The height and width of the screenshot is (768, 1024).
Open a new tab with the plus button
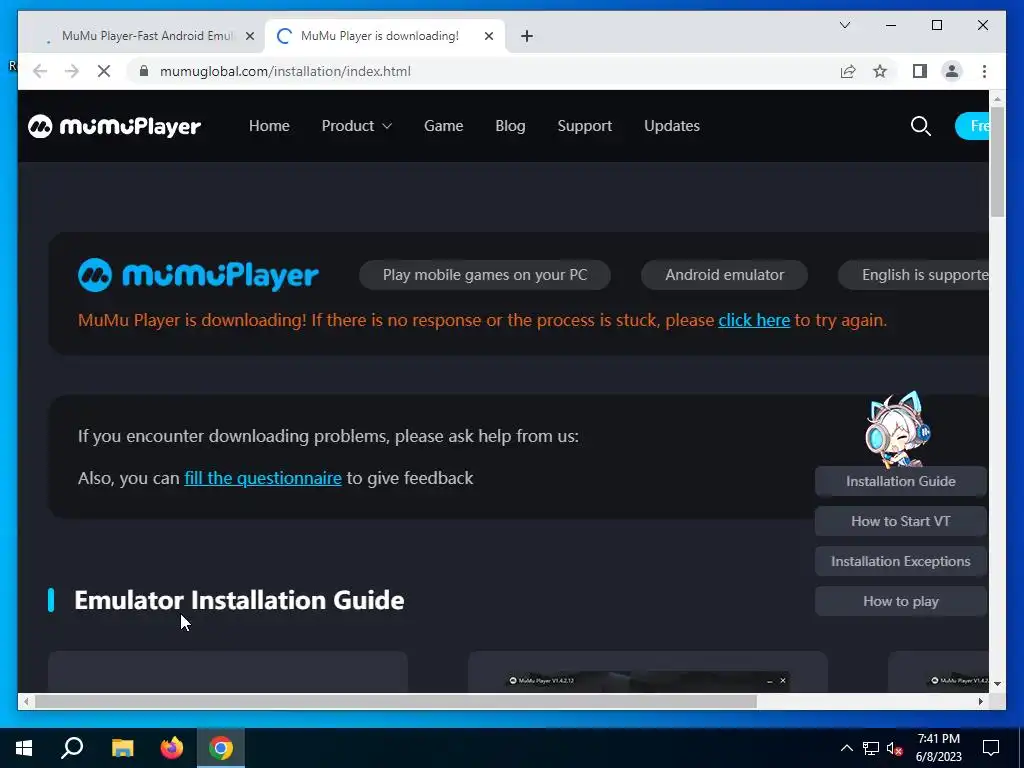pyautogui.click(x=527, y=36)
